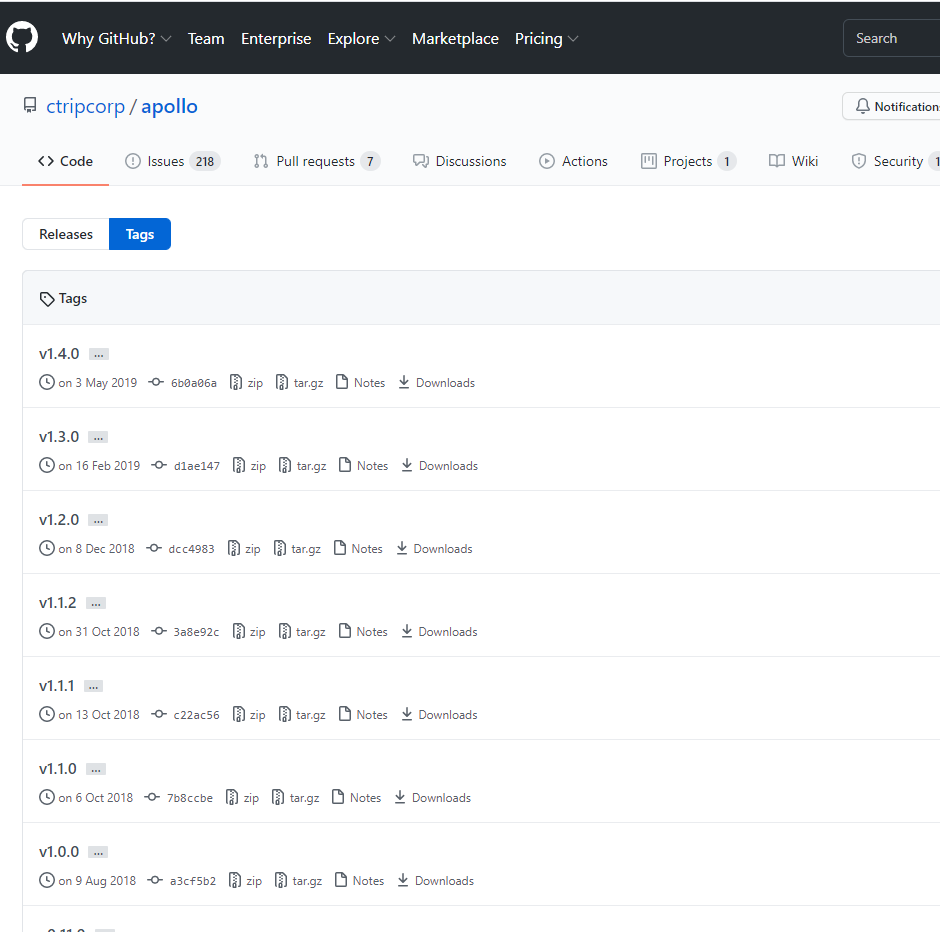Open the v1.0.0 tag link
Screen dimensions: 940x932
click(x=59, y=852)
